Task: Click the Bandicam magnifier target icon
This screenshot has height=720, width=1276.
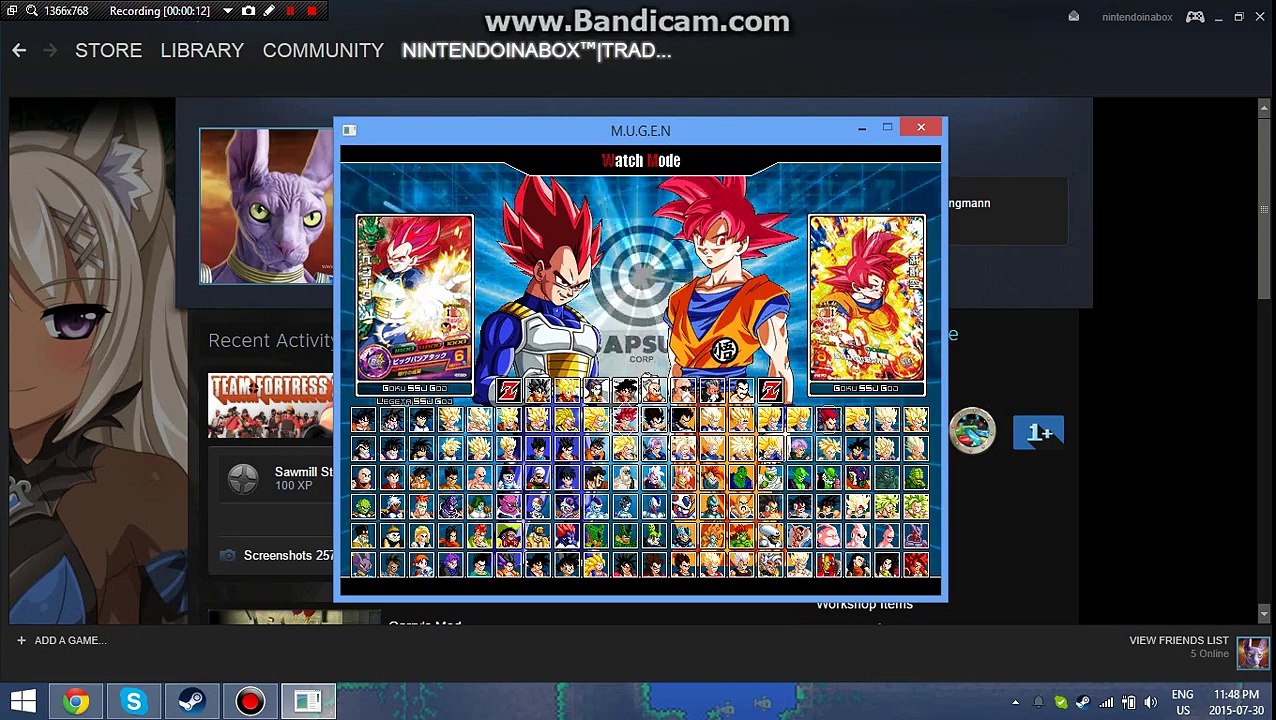Action: (31, 11)
